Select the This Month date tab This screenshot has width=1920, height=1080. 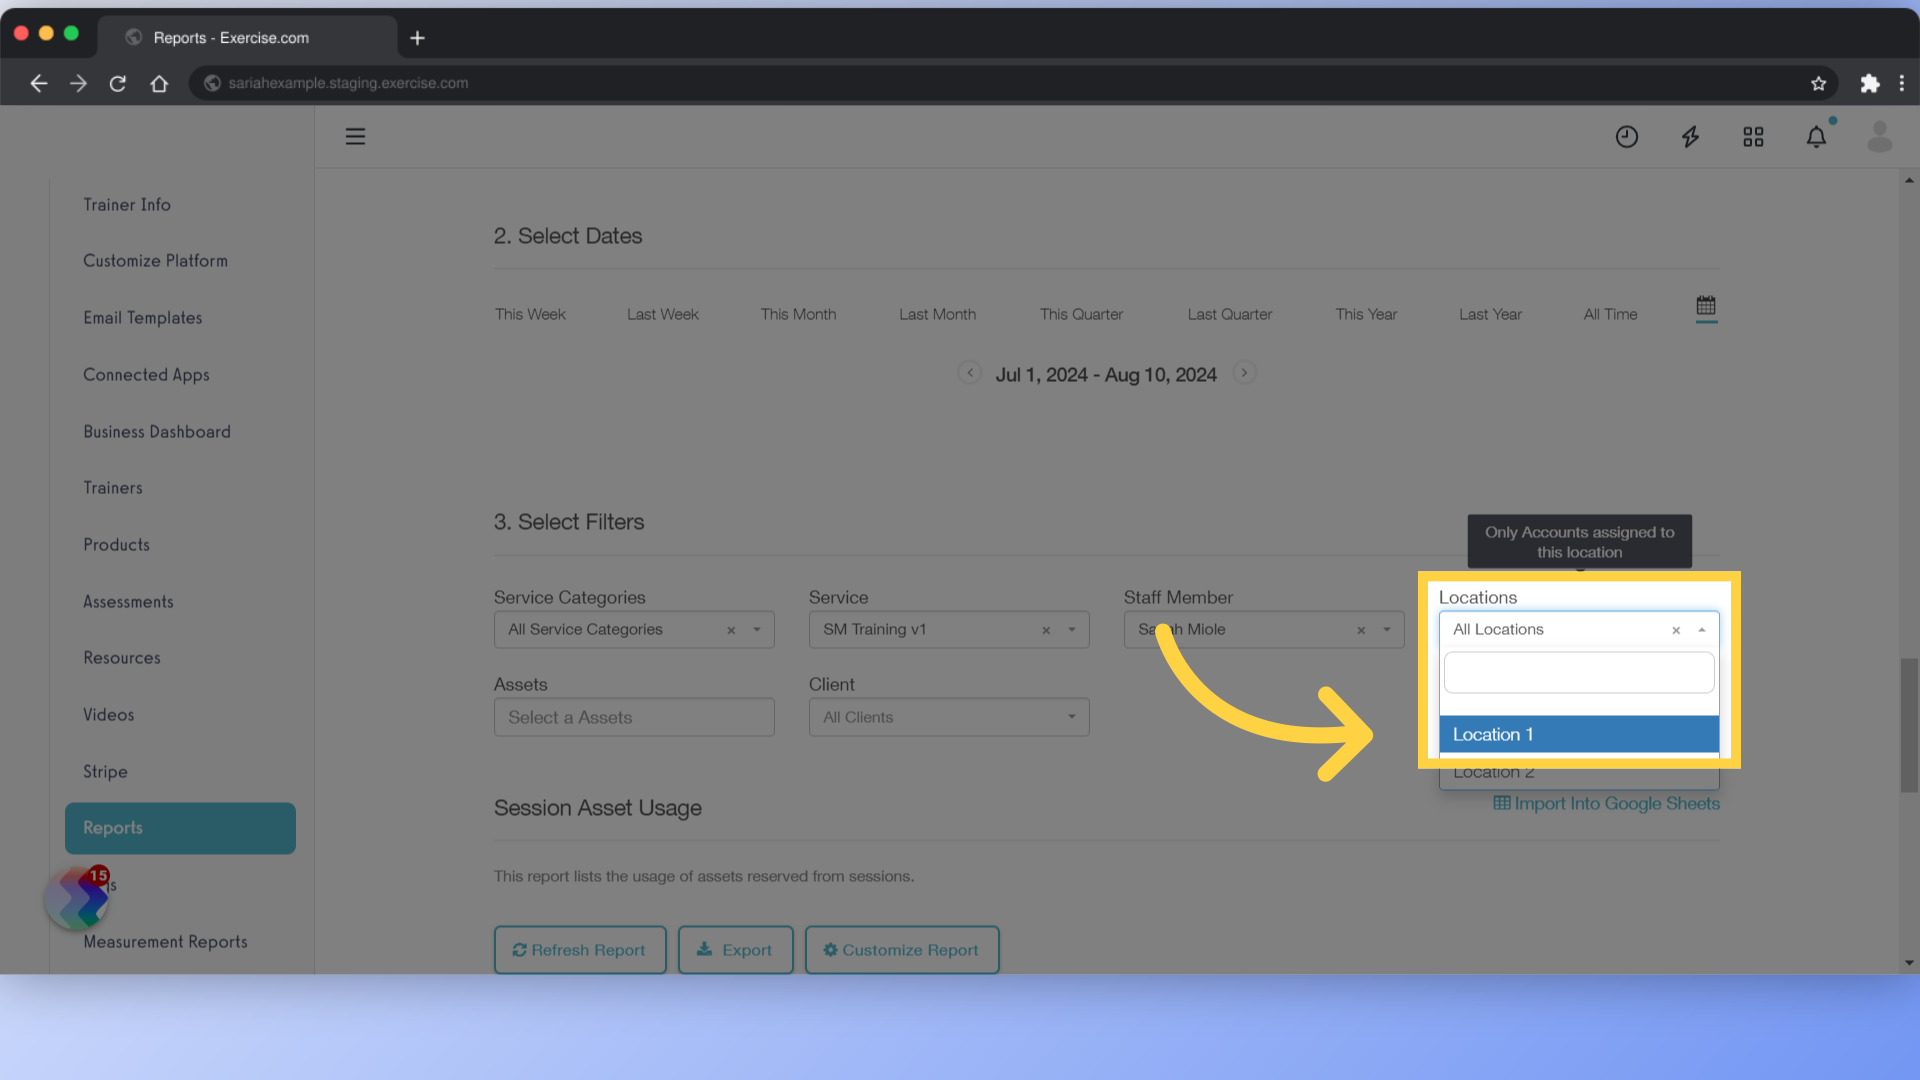(x=798, y=314)
